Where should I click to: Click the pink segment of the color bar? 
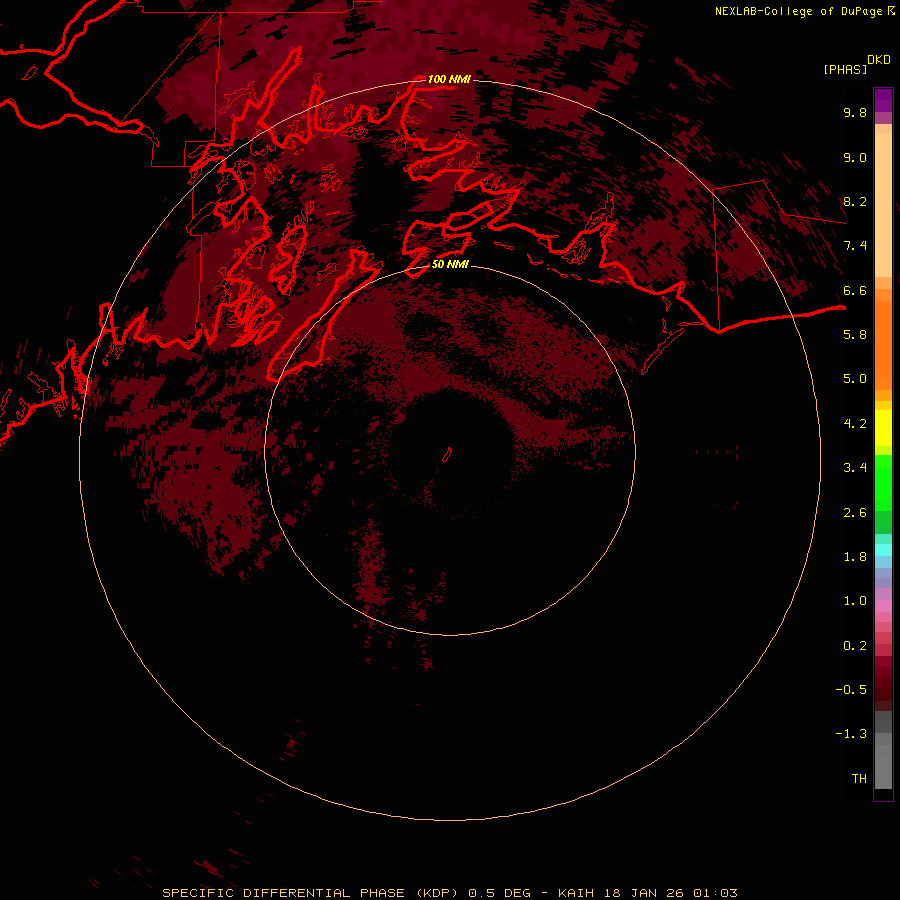tap(883, 606)
